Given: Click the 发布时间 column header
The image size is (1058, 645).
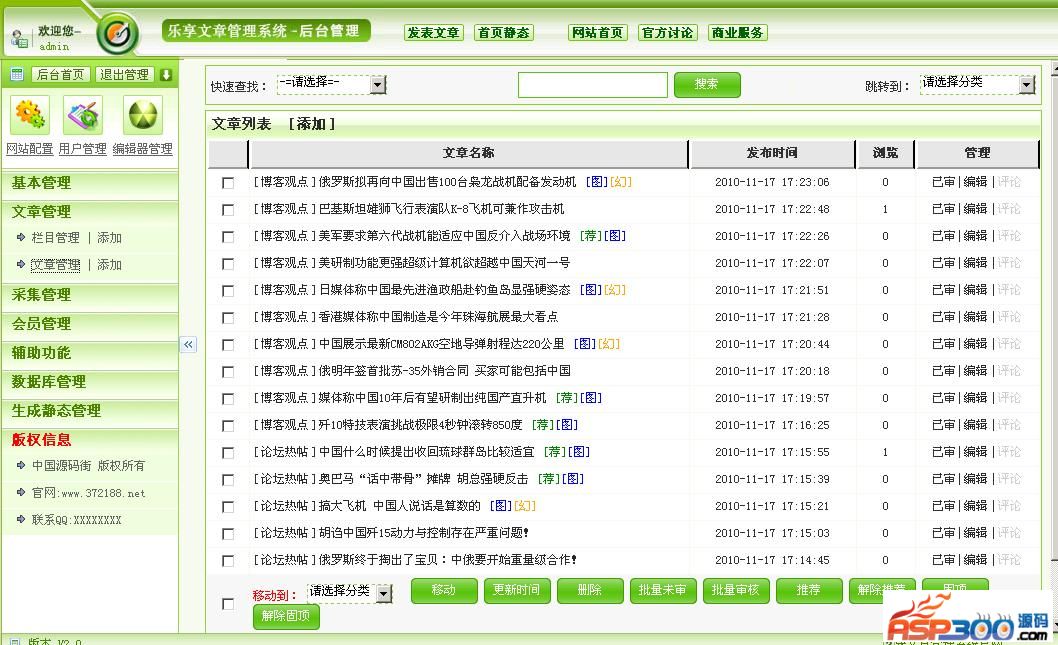Looking at the screenshot, I should [772, 154].
